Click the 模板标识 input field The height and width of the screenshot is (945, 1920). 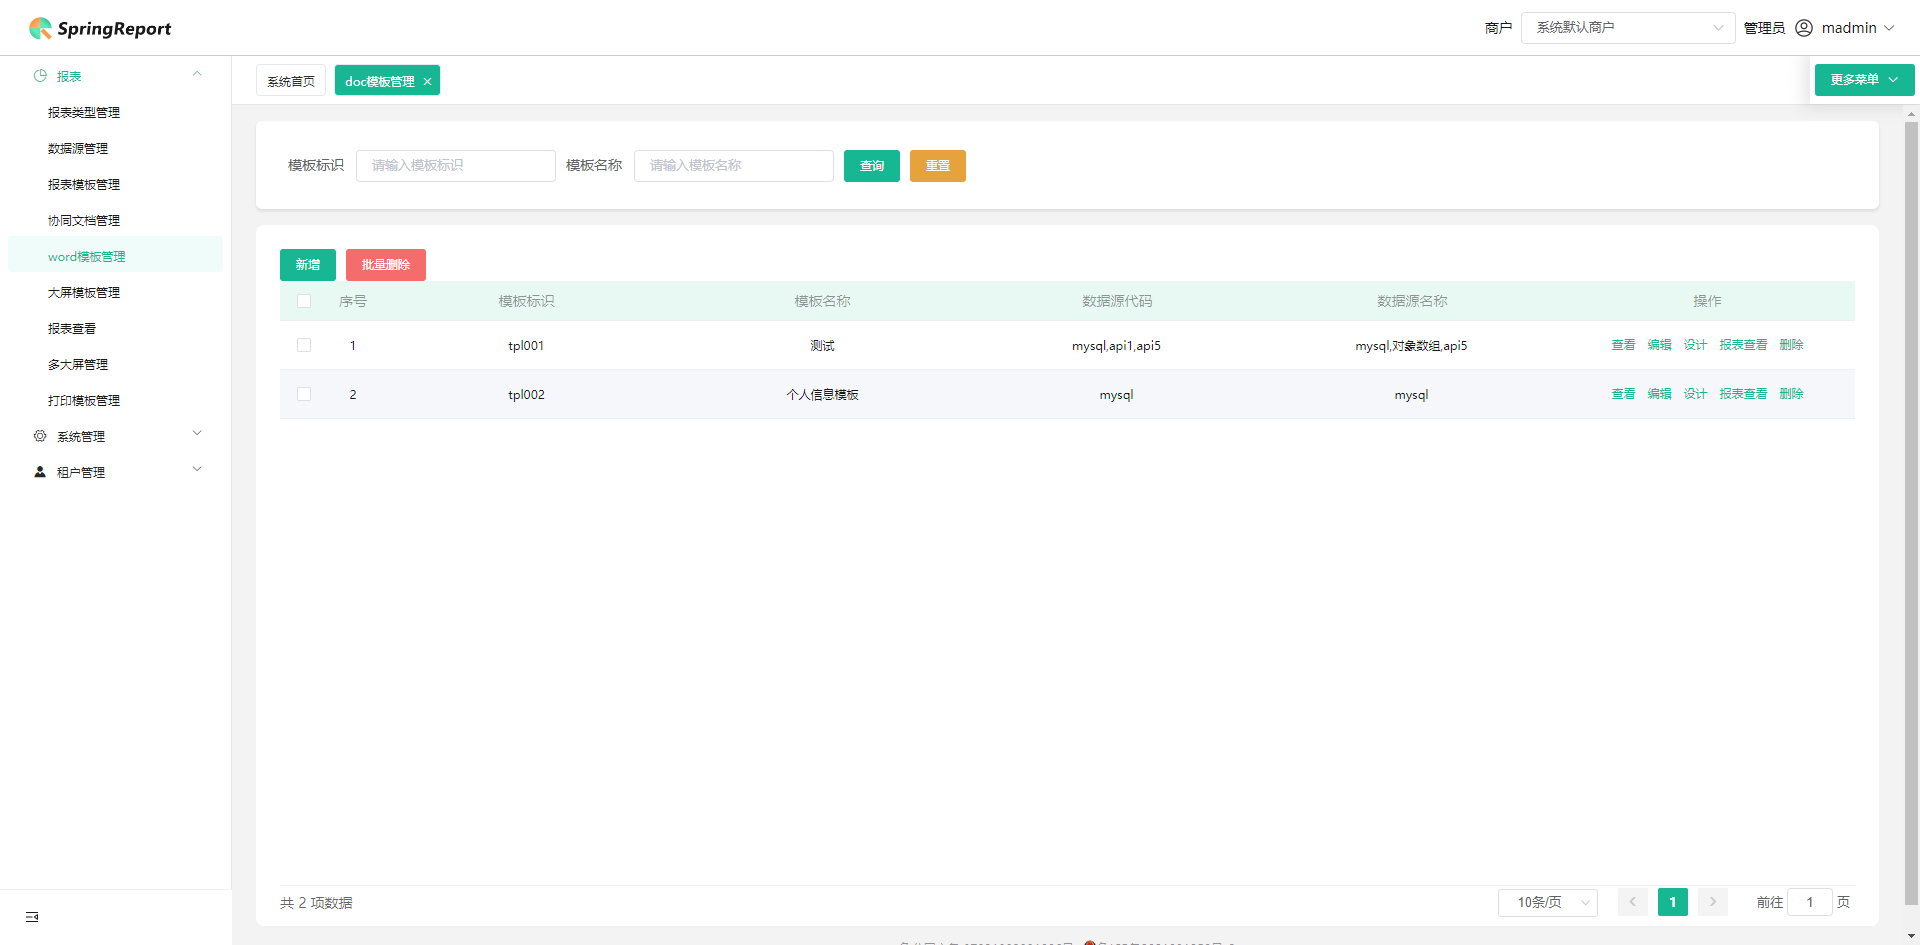[456, 166]
